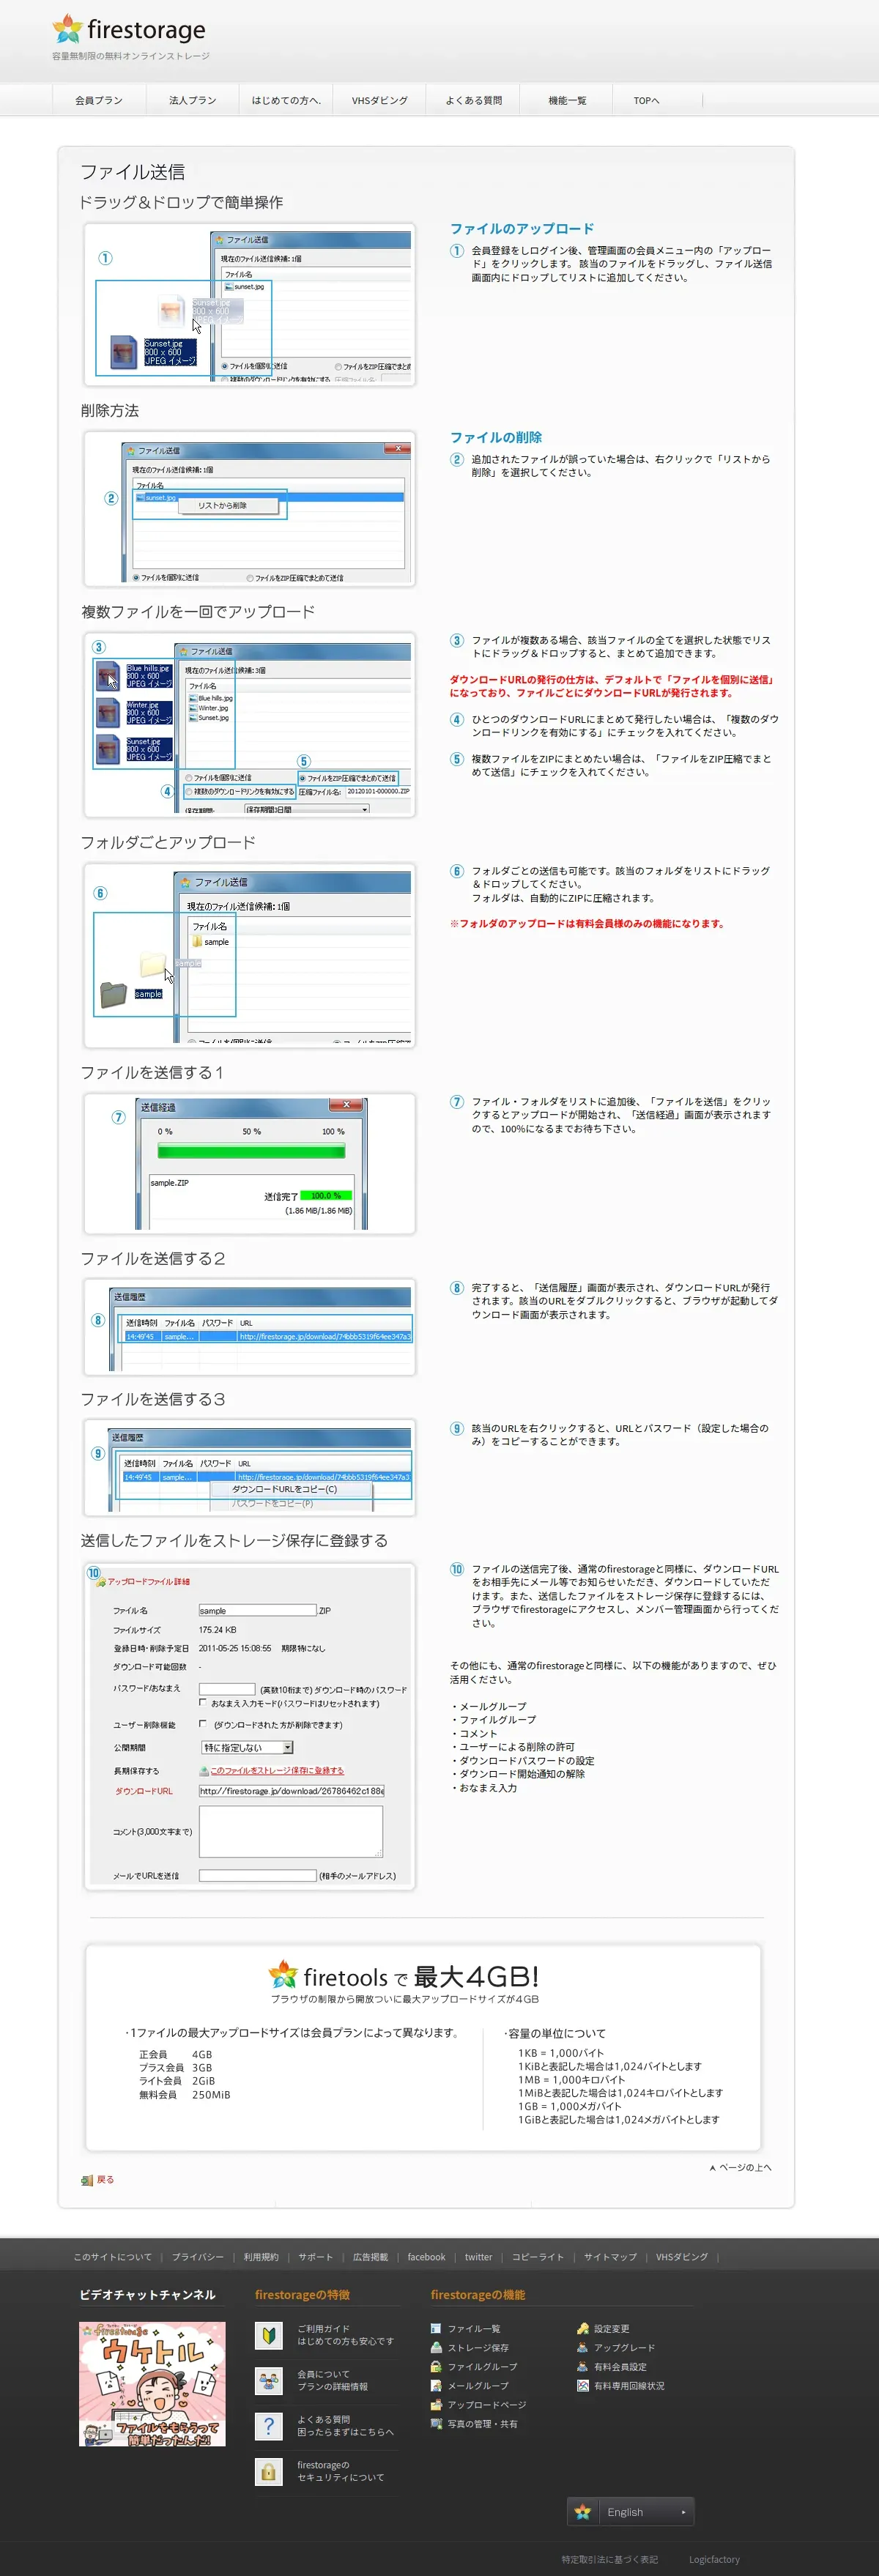Viewport: 879px width, 2576px height.
Task: Click the step 1 drag-and-drop Sunset.jpg screenshot
Action: pos(249,304)
